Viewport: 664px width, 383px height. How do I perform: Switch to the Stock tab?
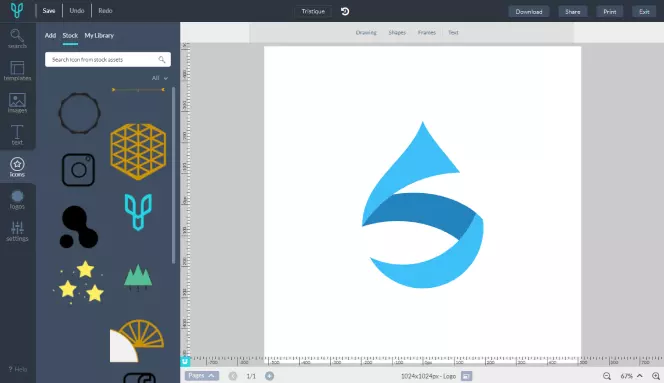coord(70,36)
